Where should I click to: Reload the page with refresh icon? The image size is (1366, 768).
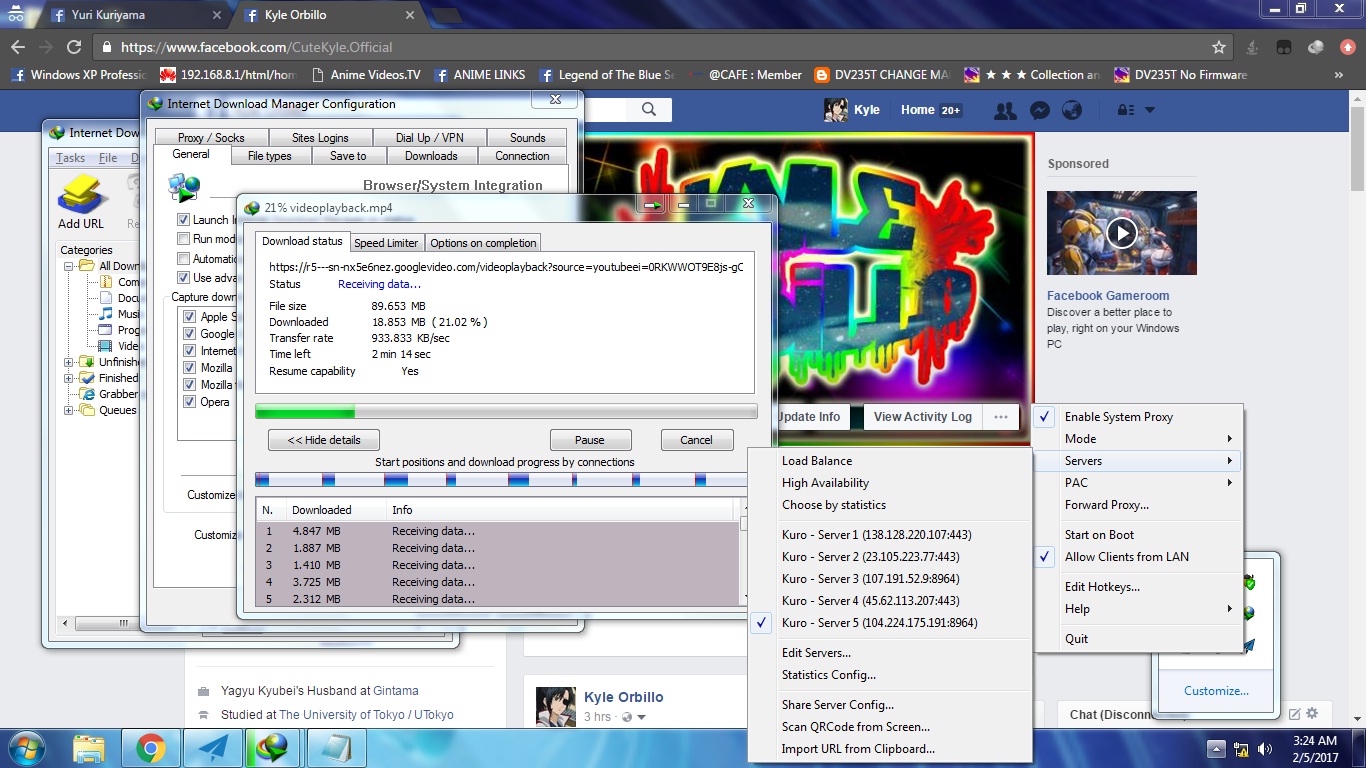pyautogui.click(x=74, y=47)
